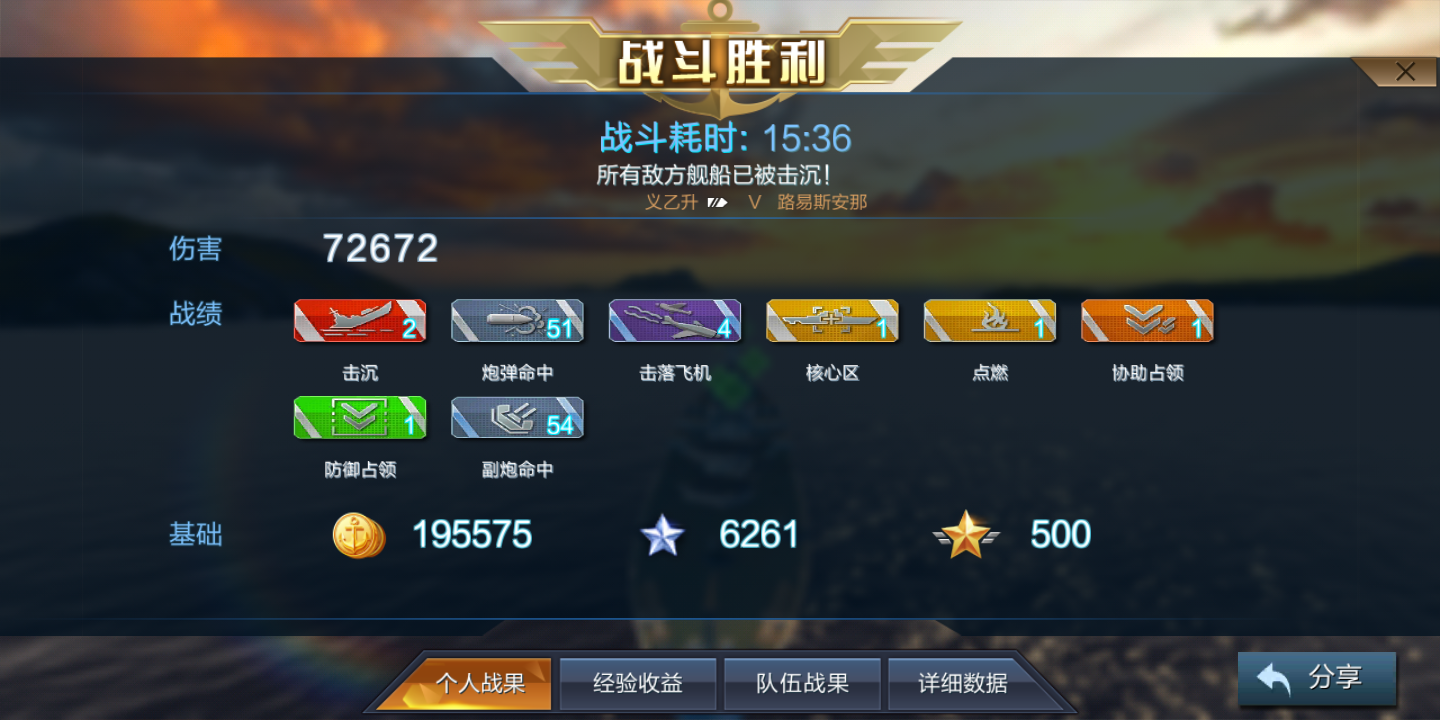Select the shell hits (炮弹命中) badge
Screen dimensions: 1440x720
(517, 321)
